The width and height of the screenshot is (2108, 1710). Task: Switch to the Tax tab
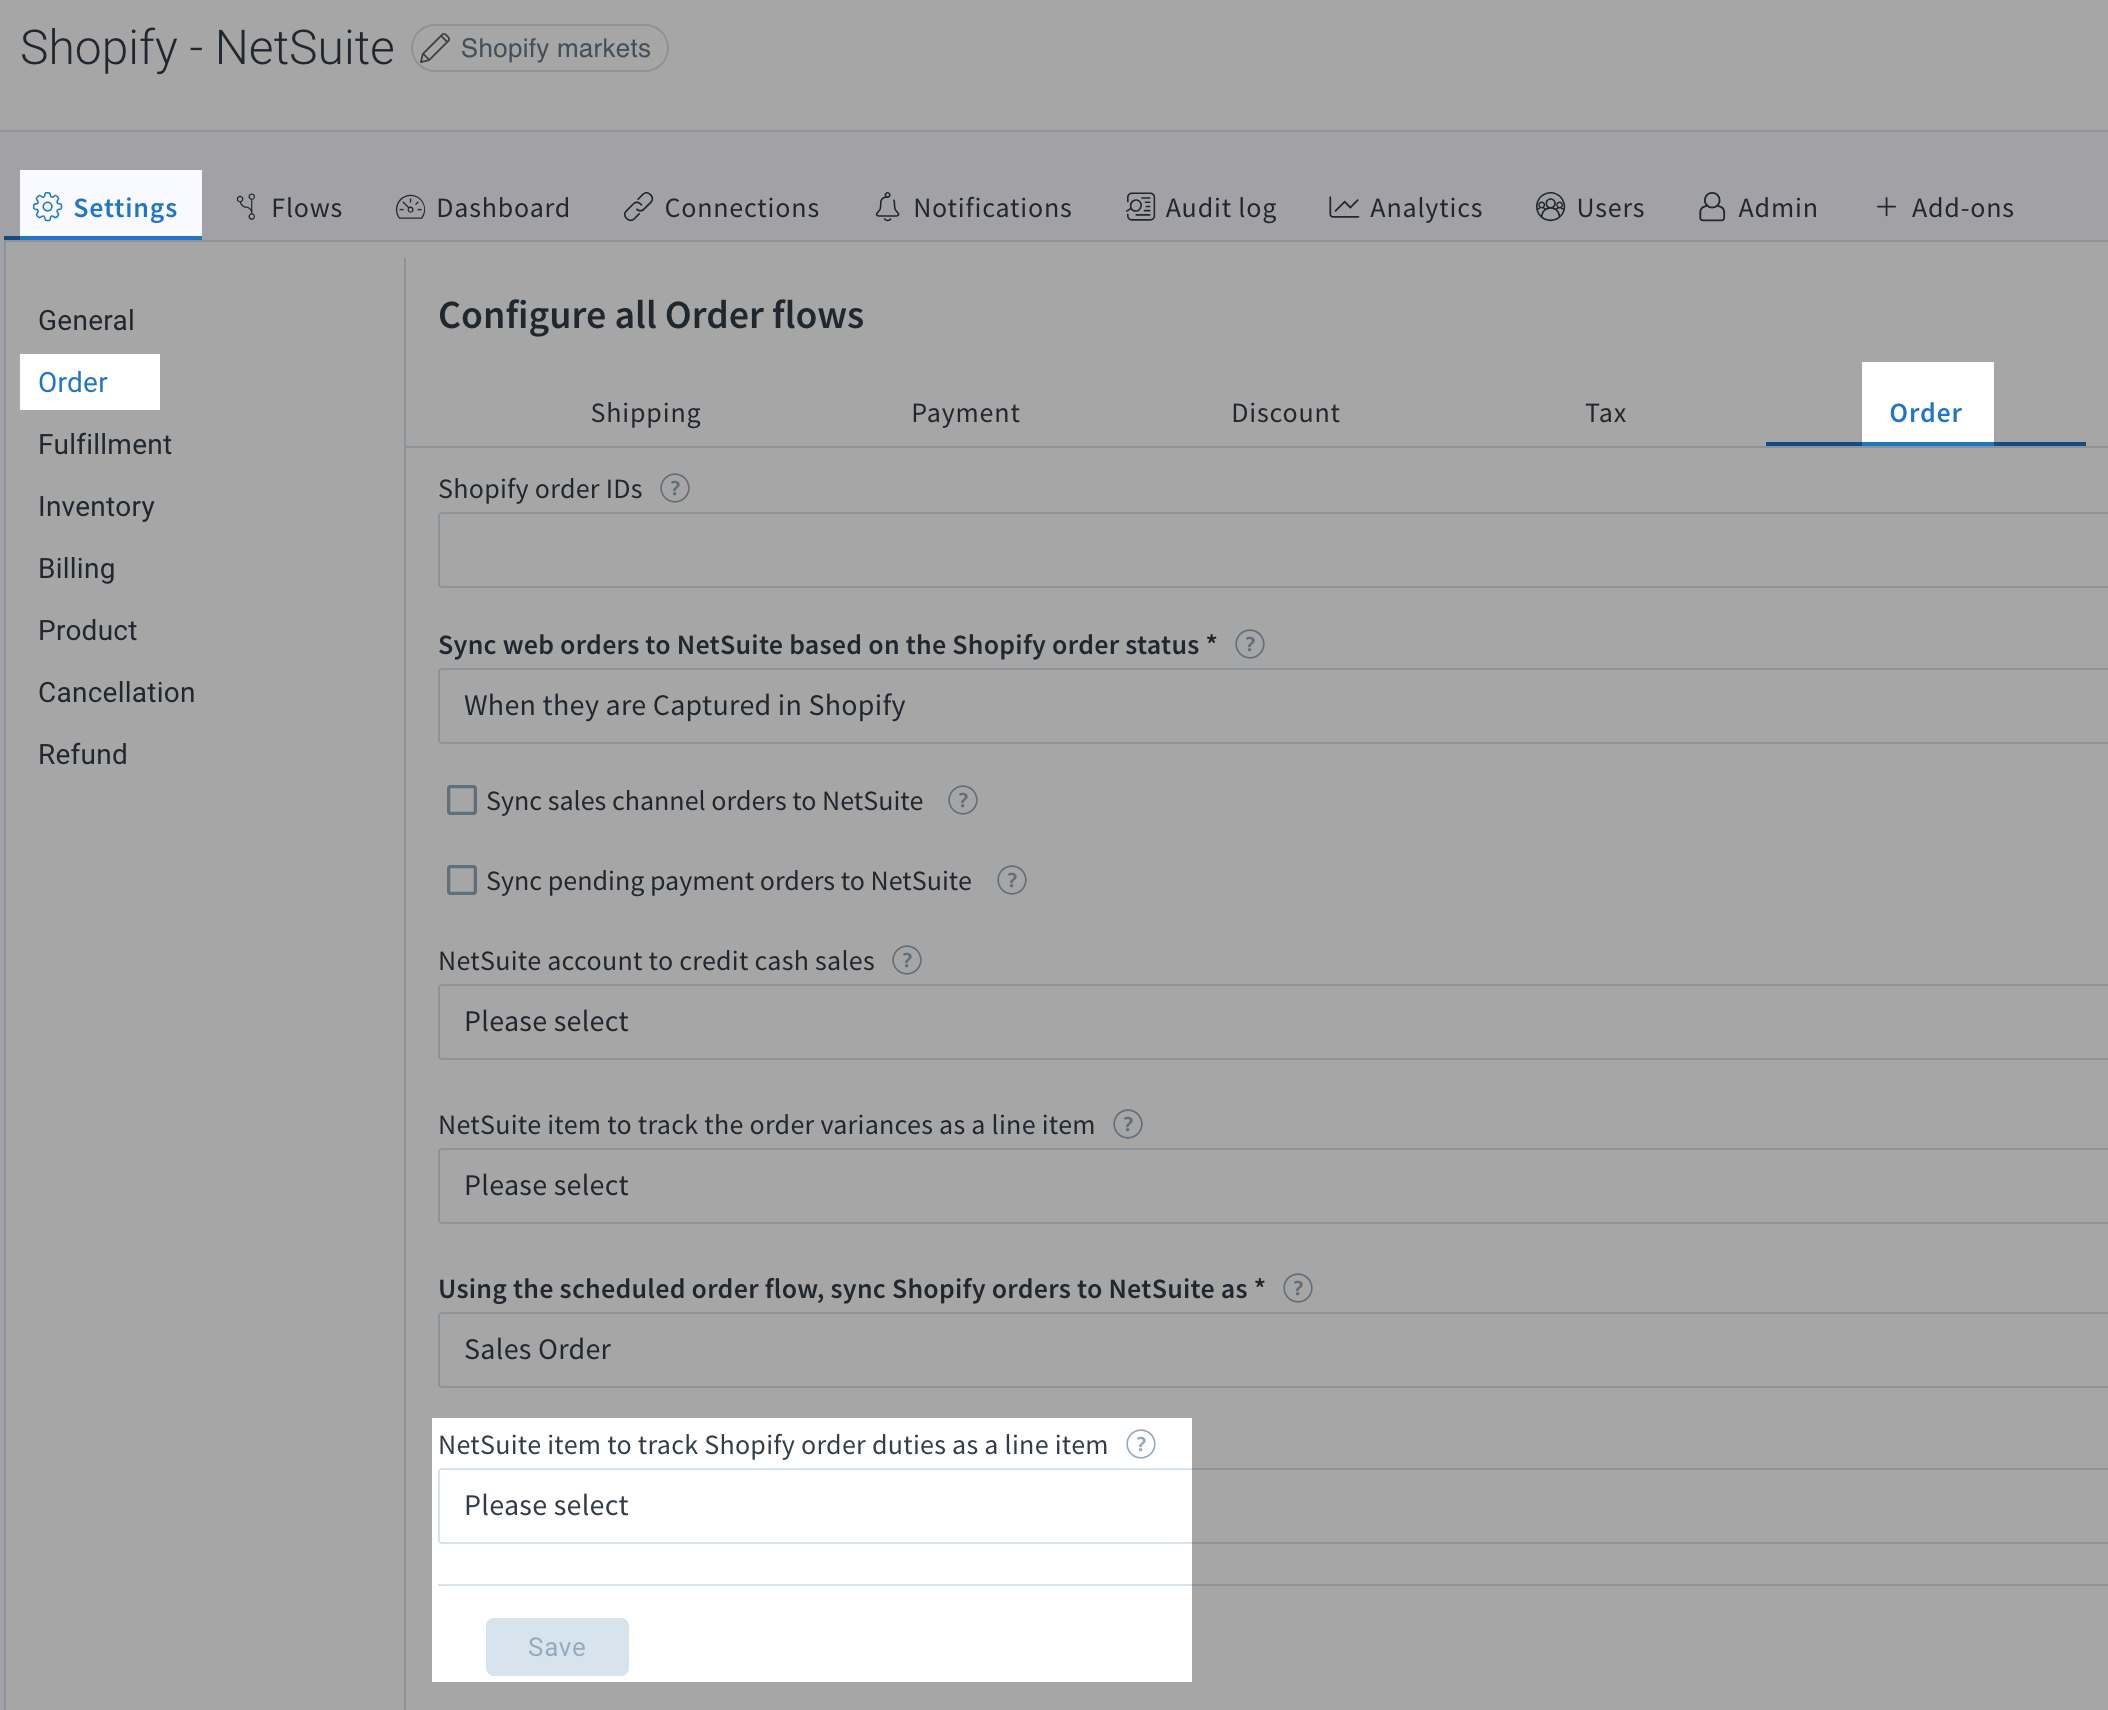click(x=1606, y=412)
